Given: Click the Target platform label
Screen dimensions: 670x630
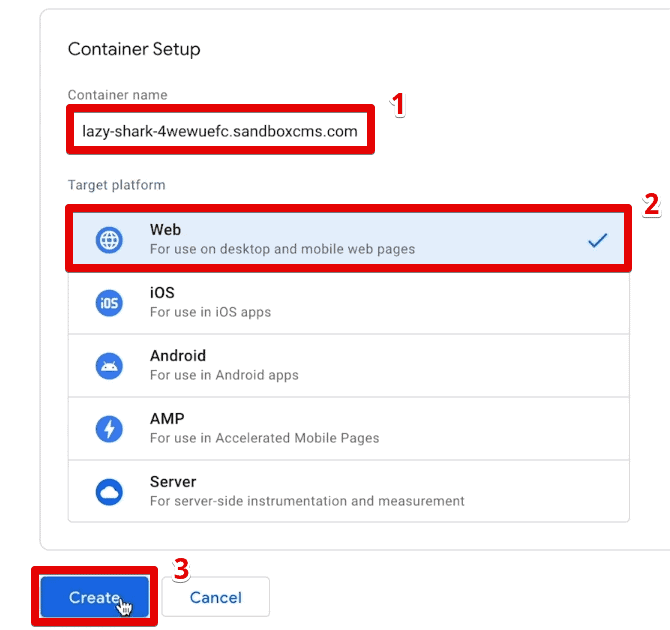Looking at the screenshot, I should tap(116, 185).
